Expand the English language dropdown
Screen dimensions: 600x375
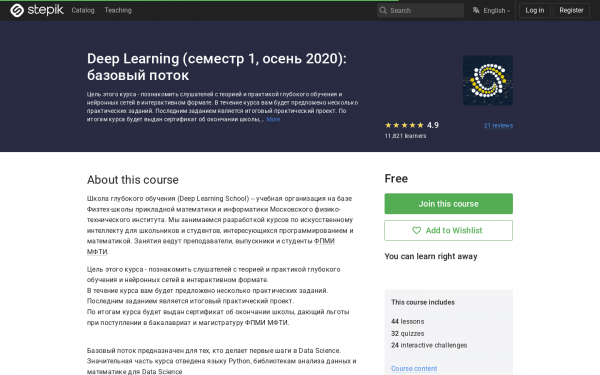tap(491, 10)
